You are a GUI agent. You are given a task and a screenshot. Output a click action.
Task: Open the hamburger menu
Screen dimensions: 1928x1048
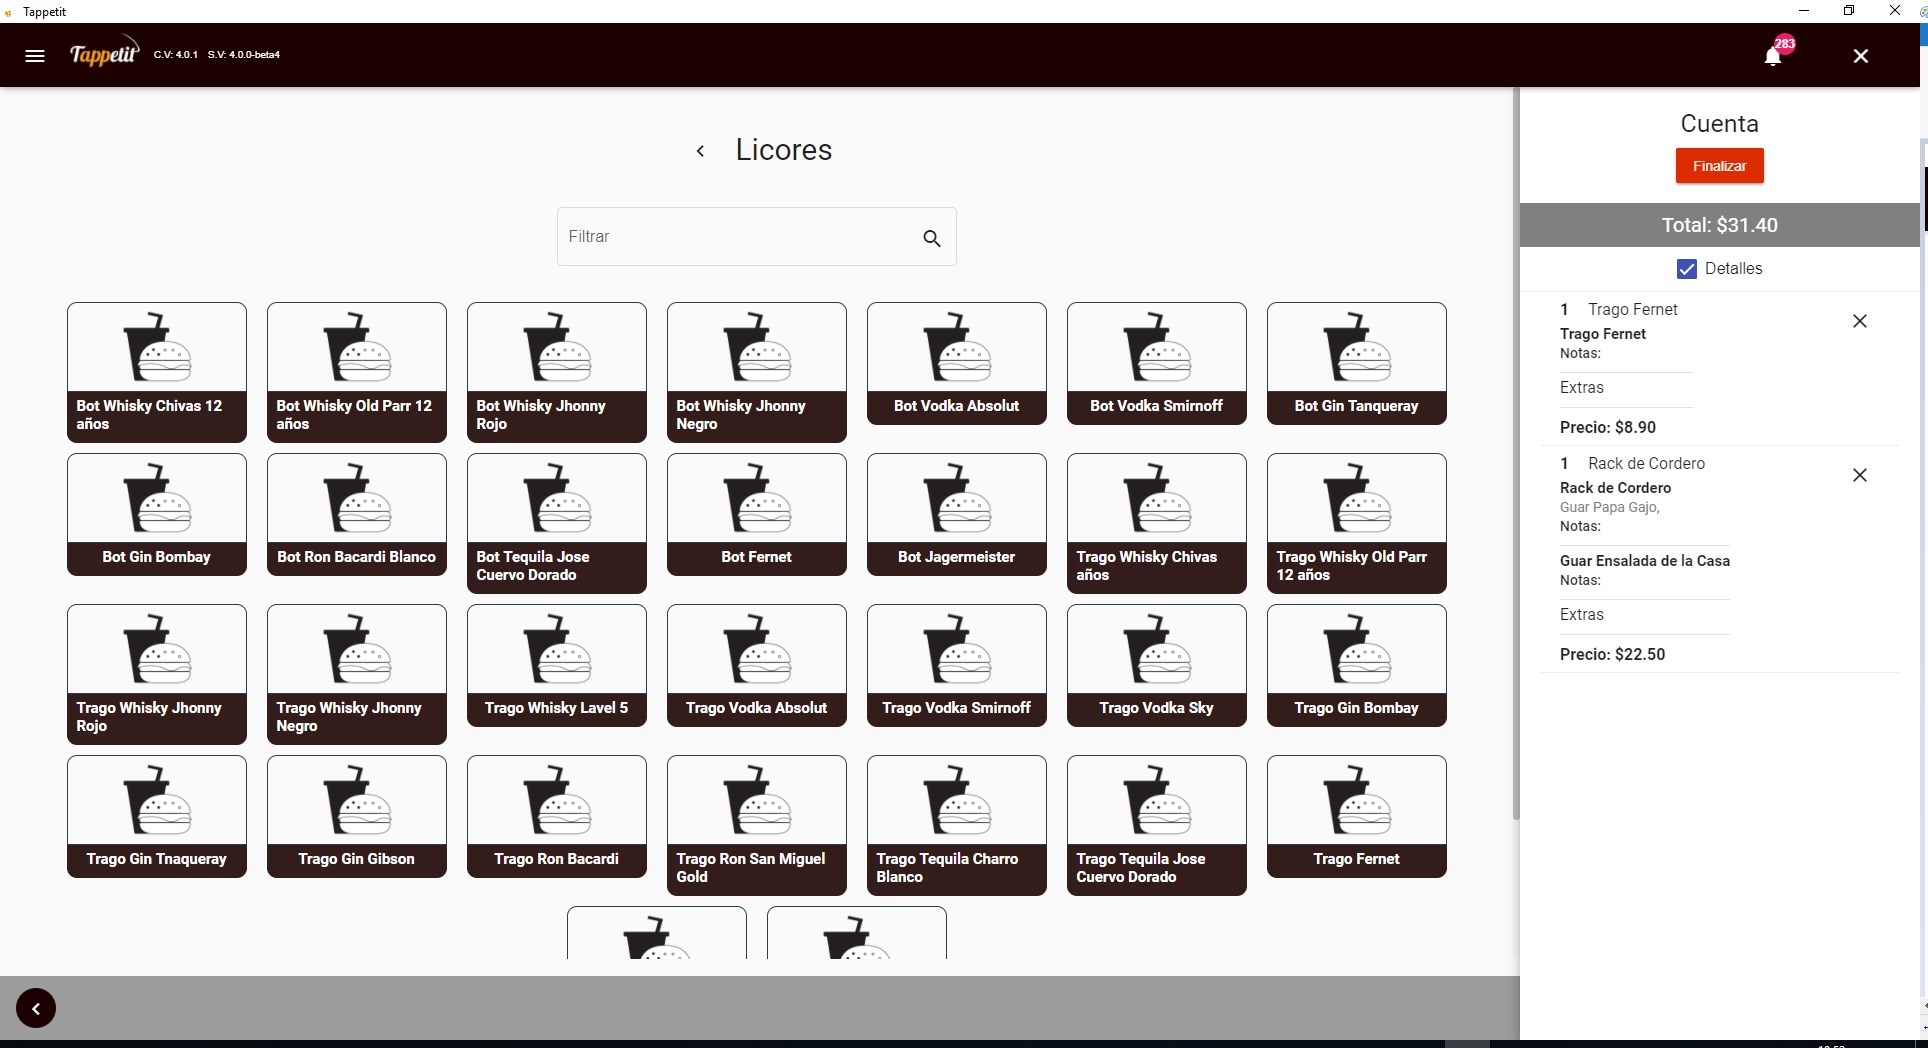(35, 56)
